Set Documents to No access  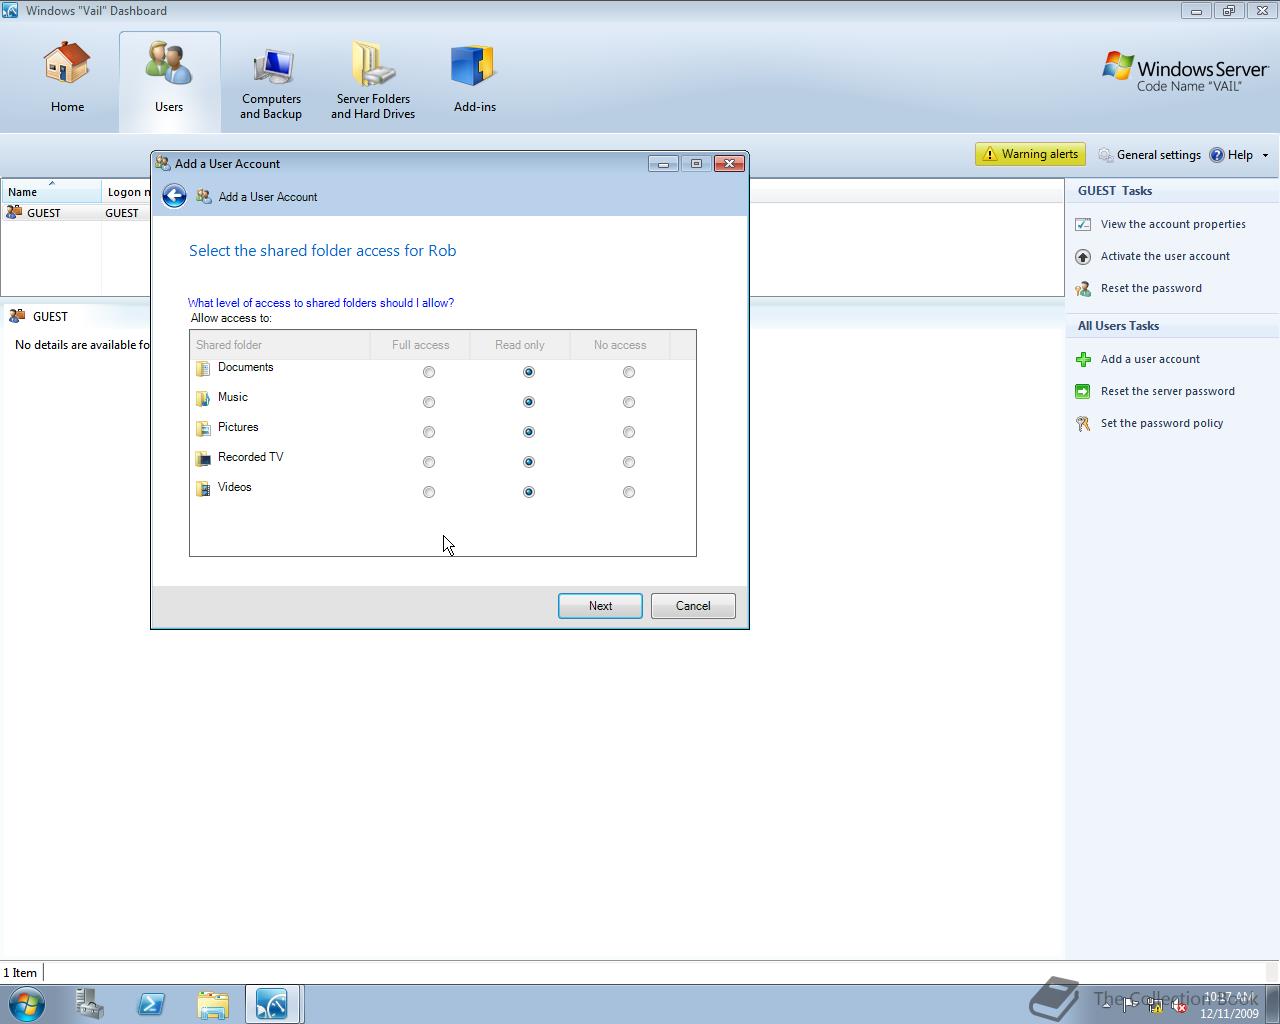click(x=629, y=372)
